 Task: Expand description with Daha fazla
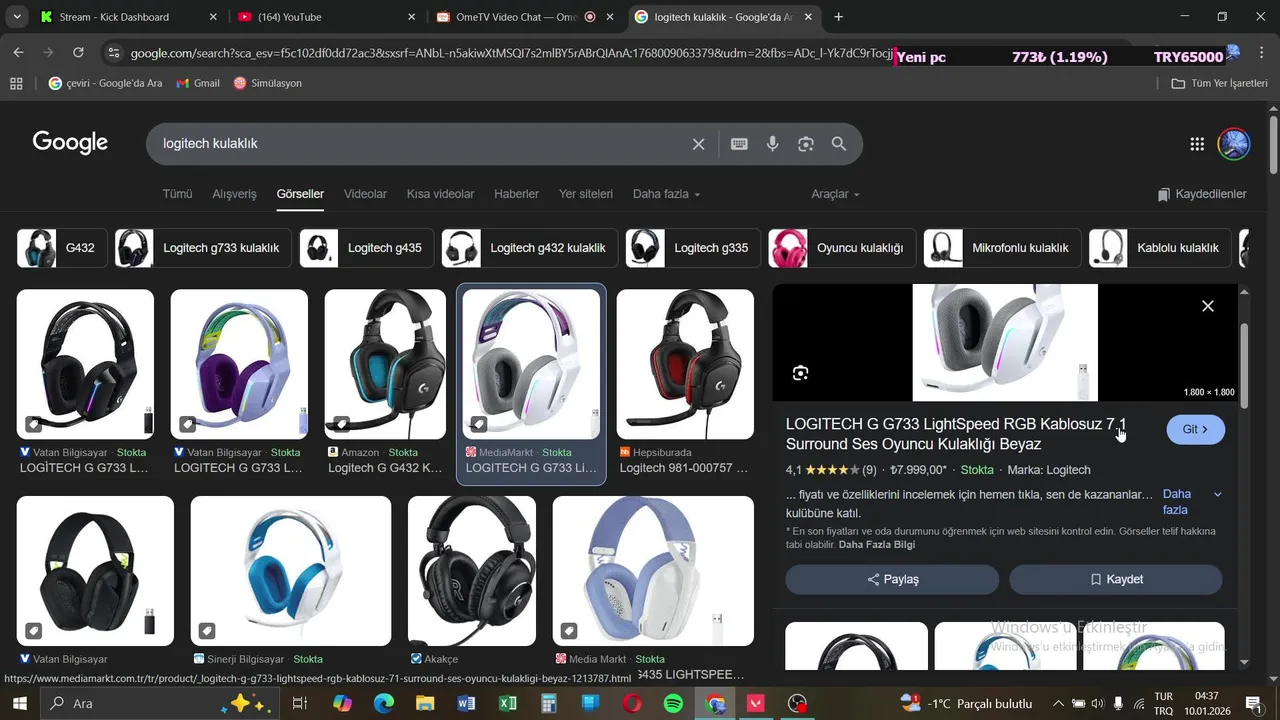[1190, 502]
